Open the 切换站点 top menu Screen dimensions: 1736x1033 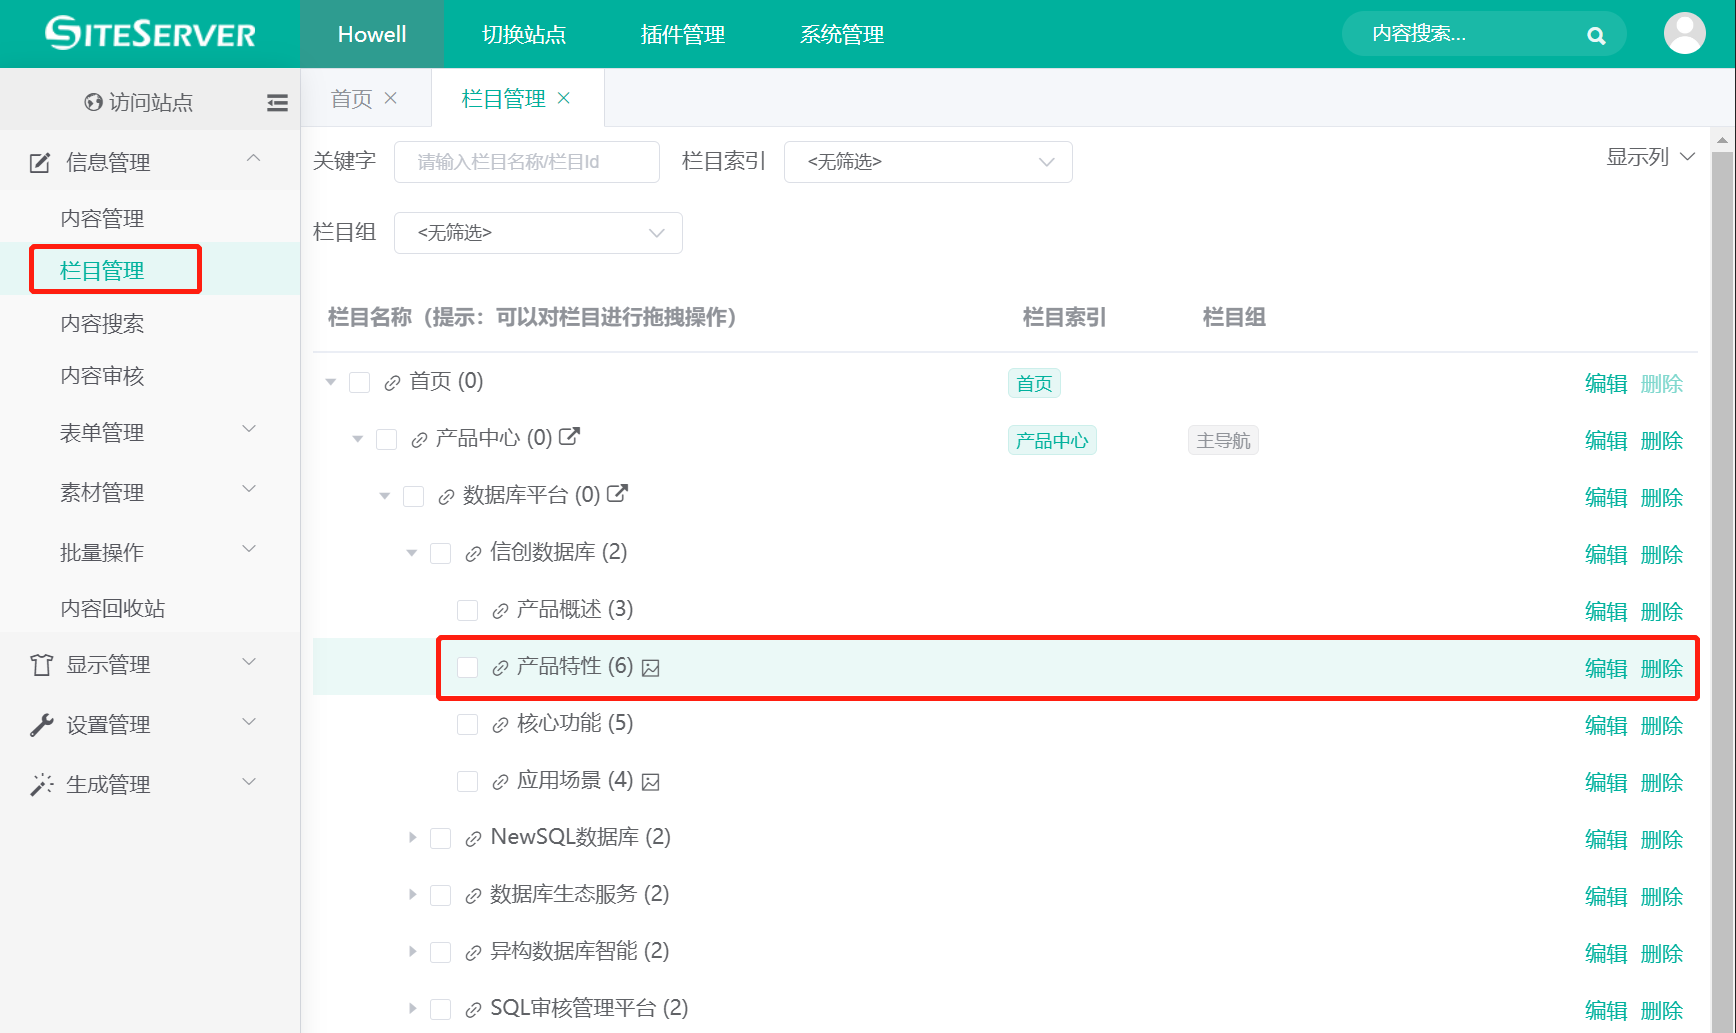pyautogui.click(x=524, y=34)
